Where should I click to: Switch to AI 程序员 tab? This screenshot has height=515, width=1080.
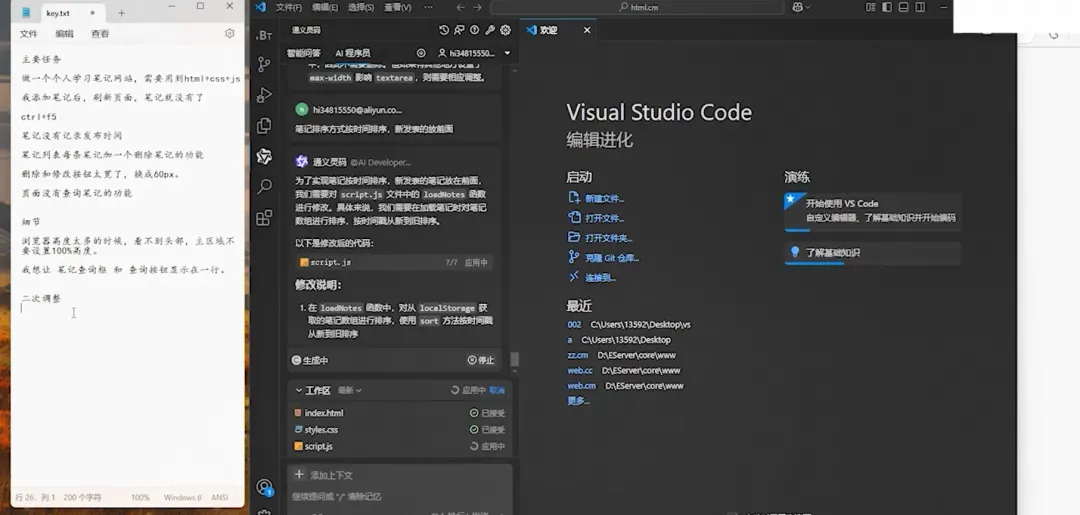pyautogui.click(x=353, y=53)
